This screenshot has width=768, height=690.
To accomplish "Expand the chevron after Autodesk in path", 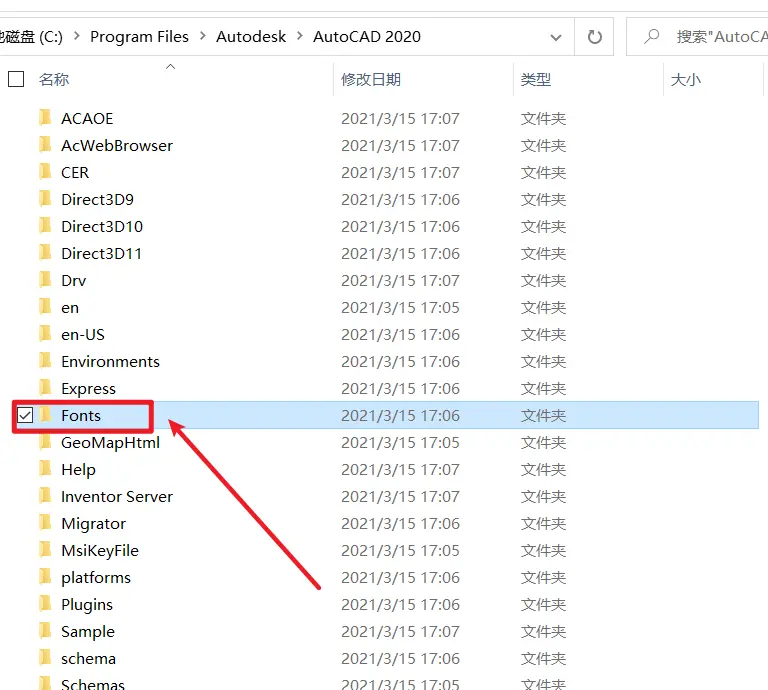I will (300, 36).
